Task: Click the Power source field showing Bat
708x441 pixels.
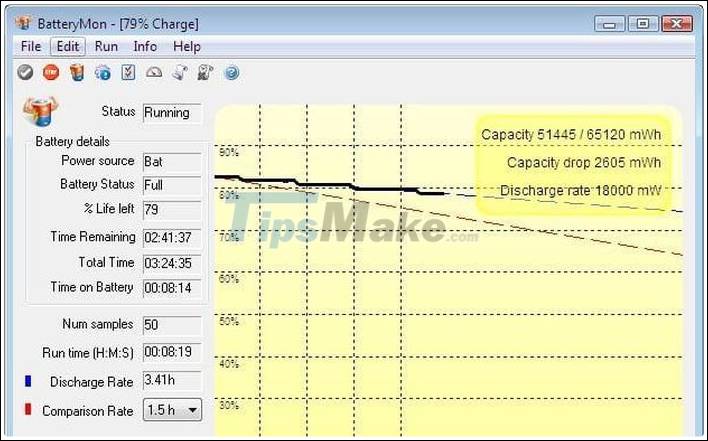Action: 172,162
